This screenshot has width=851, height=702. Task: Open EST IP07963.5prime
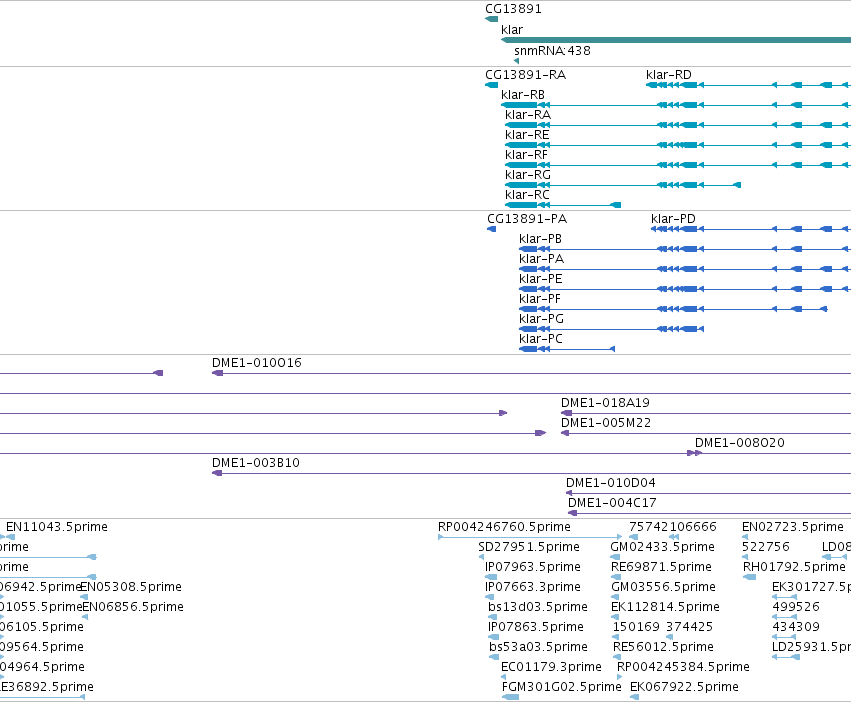point(532,567)
